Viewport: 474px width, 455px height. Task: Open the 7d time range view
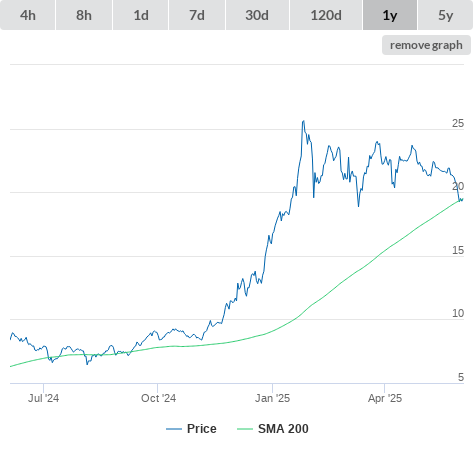tap(197, 15)
